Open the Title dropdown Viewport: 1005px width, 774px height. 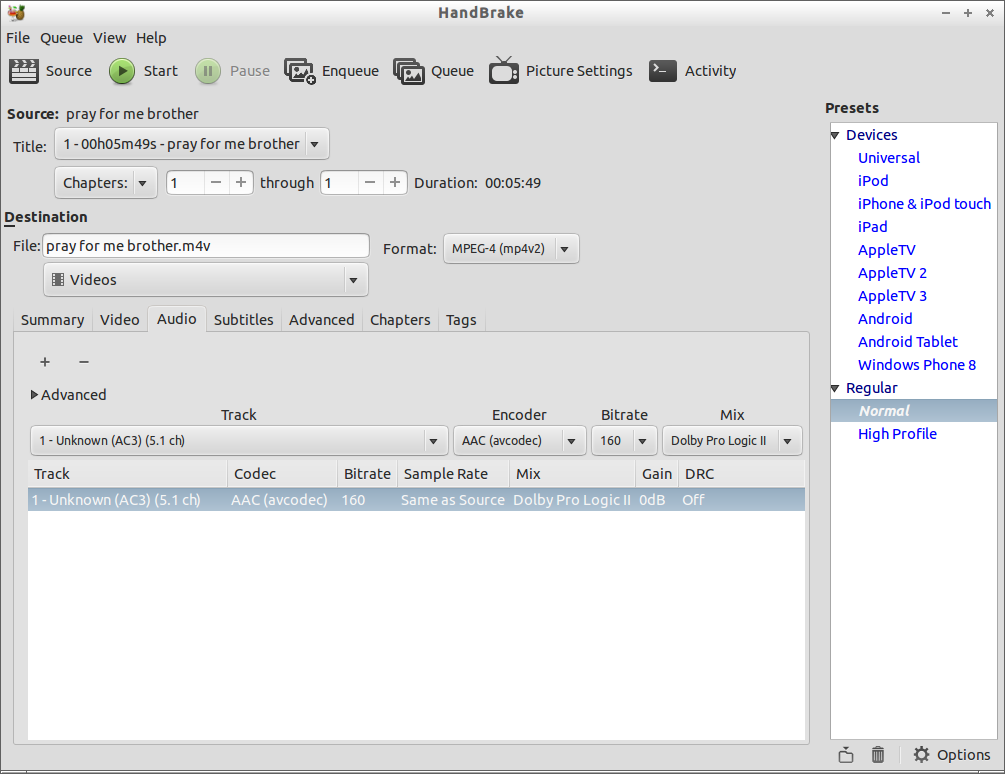(x=192, y=144)
